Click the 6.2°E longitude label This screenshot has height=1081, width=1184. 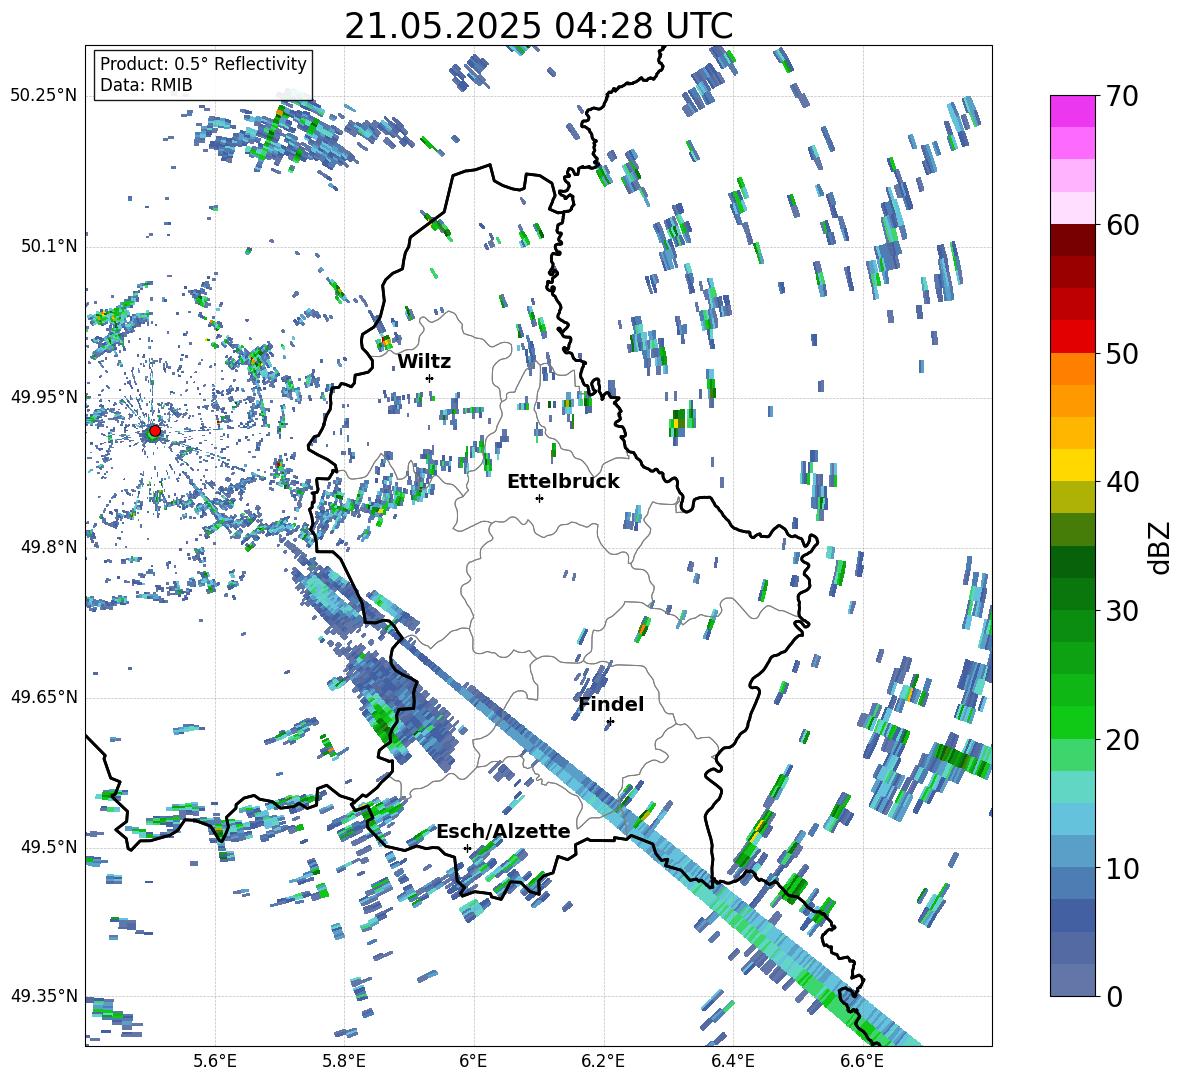click(x=603, y=1061)
